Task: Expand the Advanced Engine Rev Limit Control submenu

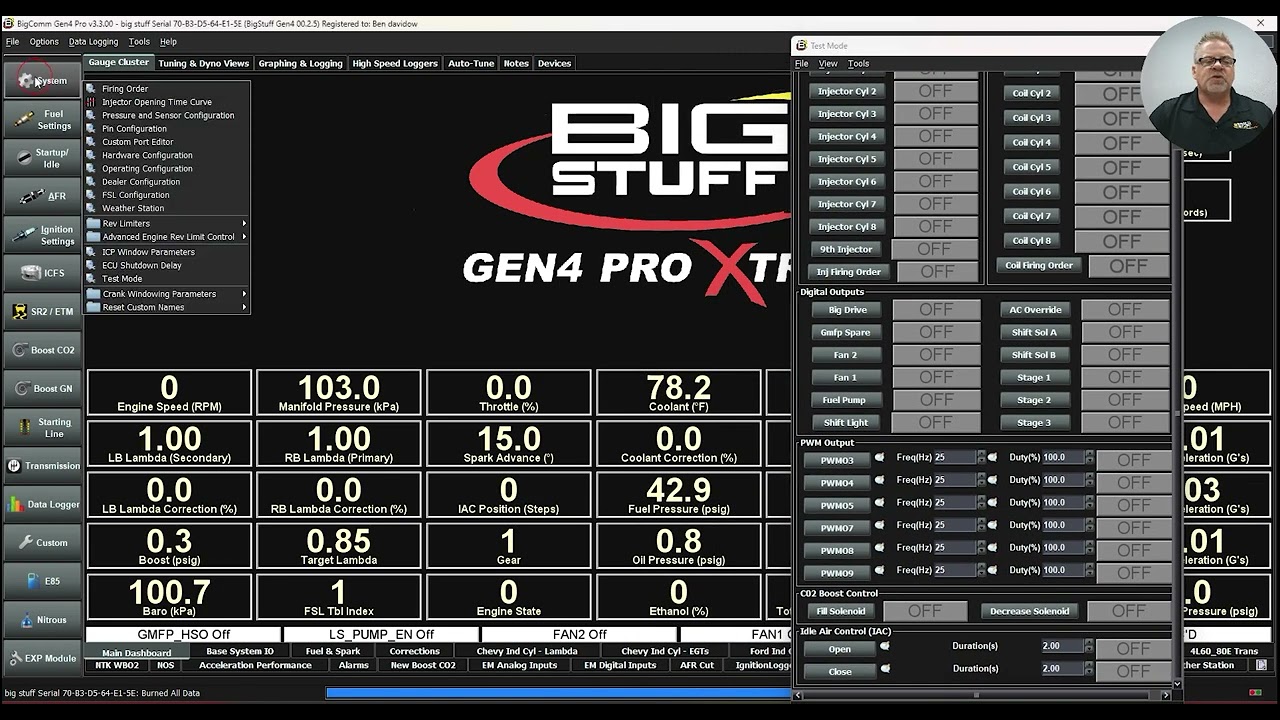Action: pyautogui.click(x=167, y=237)
